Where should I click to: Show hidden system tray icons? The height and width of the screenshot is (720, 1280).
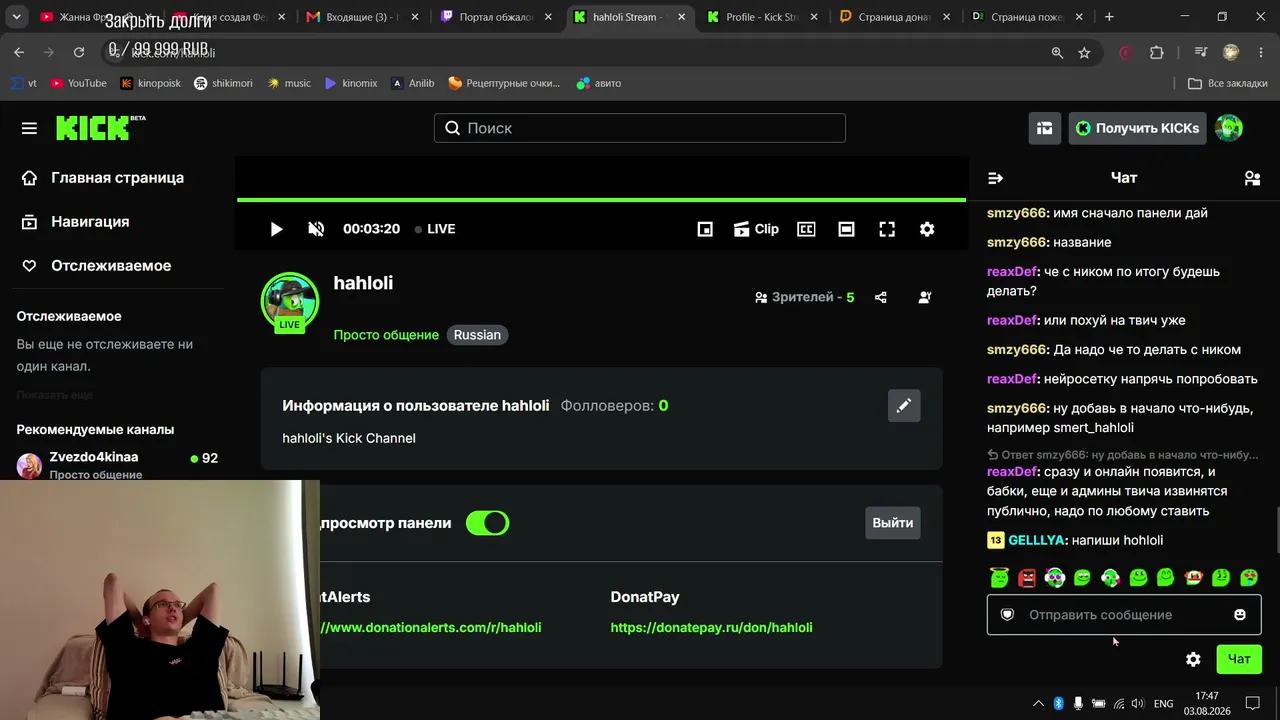coord(1038,703)
